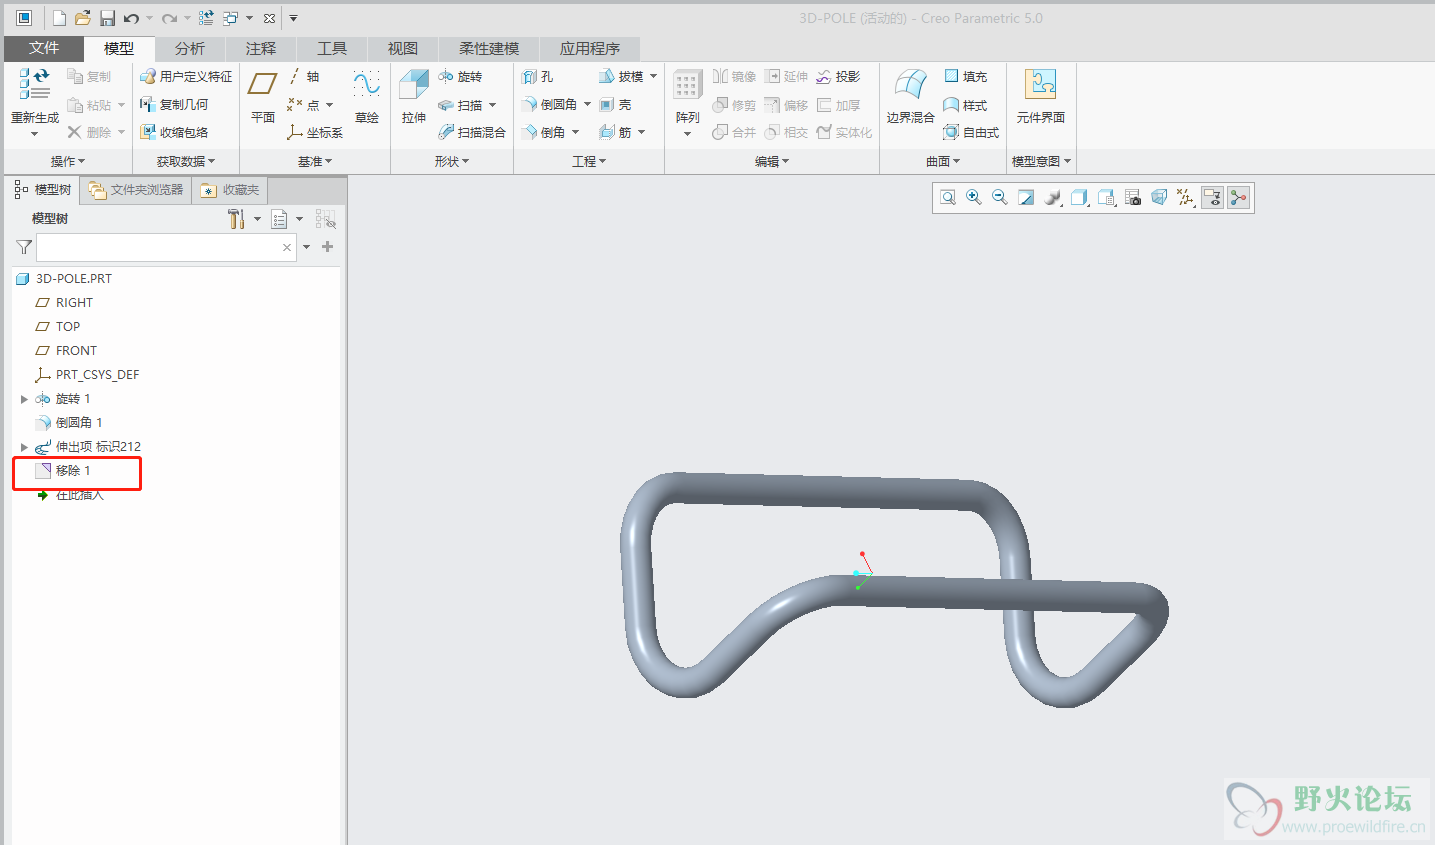The width and height of the screenshot is (1435, 845).
Task: Switch to 文件夹浏览器 navigator tab
Action: (136, 189)
